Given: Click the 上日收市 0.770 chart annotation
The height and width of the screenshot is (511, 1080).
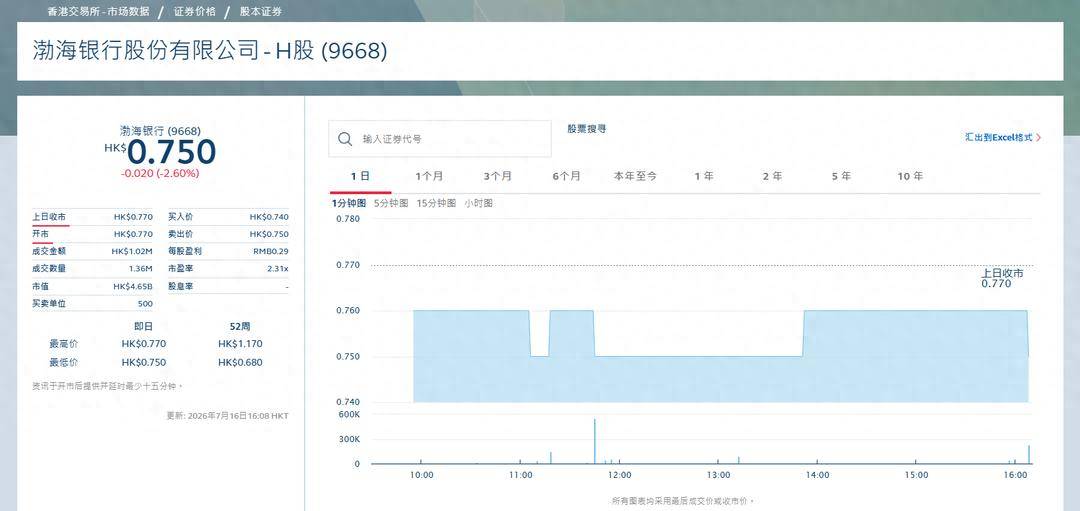Looking at the screenshot, I should pos(1002,278).
